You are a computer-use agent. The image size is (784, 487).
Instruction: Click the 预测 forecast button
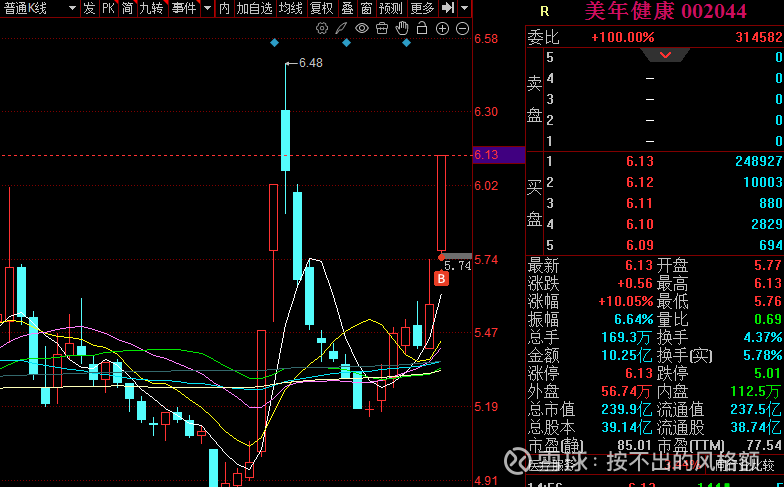[x=391, y=8]
